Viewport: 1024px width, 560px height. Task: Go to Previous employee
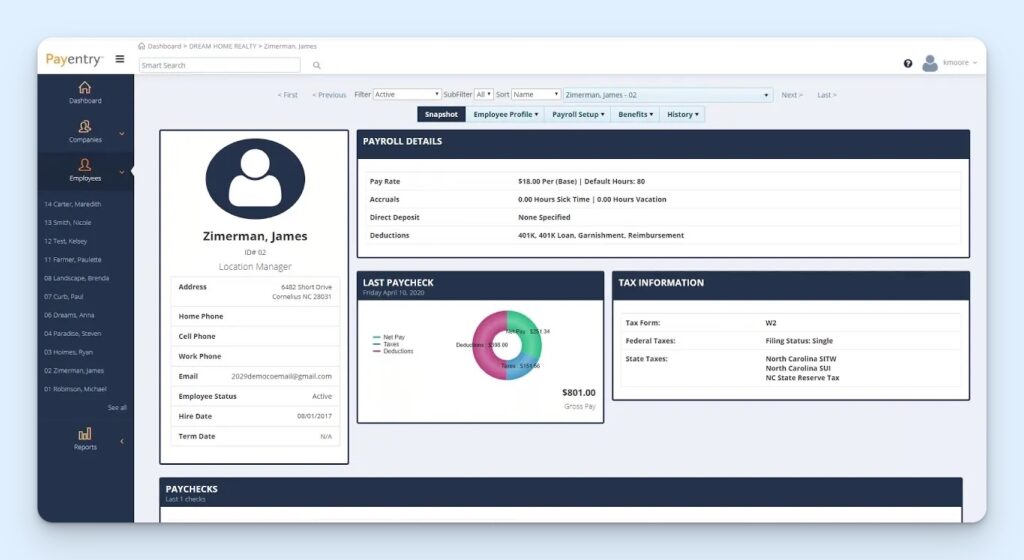pos(329,95)
